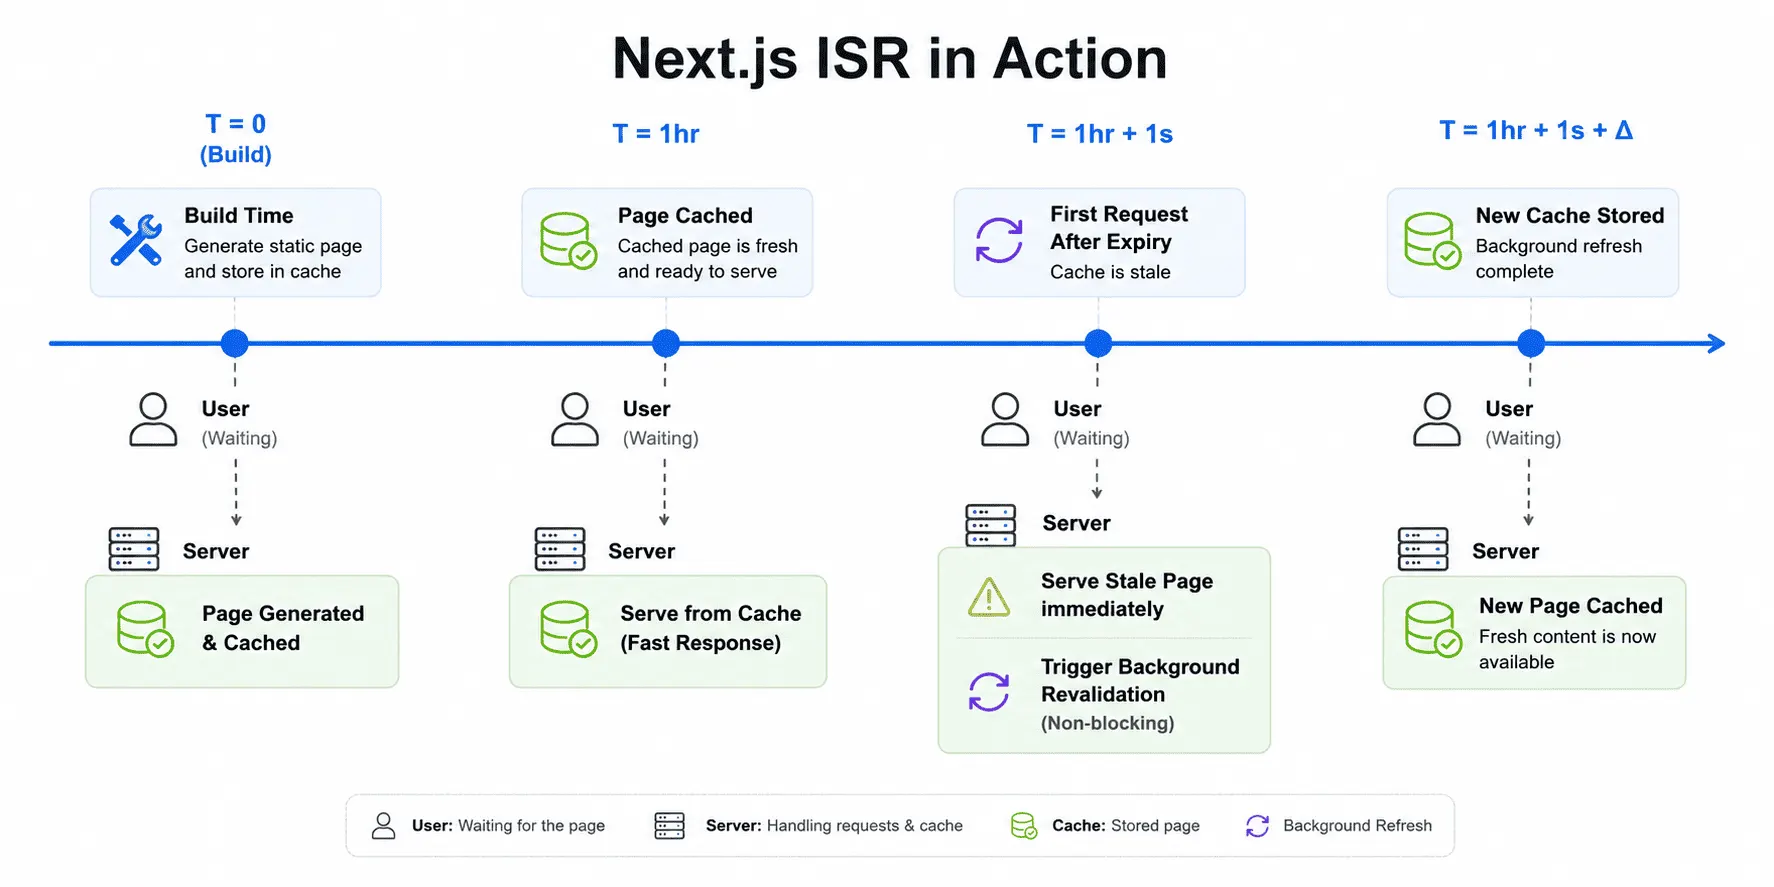Image resolution: width=1774 pixels, height=887 pixels.
Task: Click the 'Cache: Stored page' legend text
Action: (x=1126, y=826)
